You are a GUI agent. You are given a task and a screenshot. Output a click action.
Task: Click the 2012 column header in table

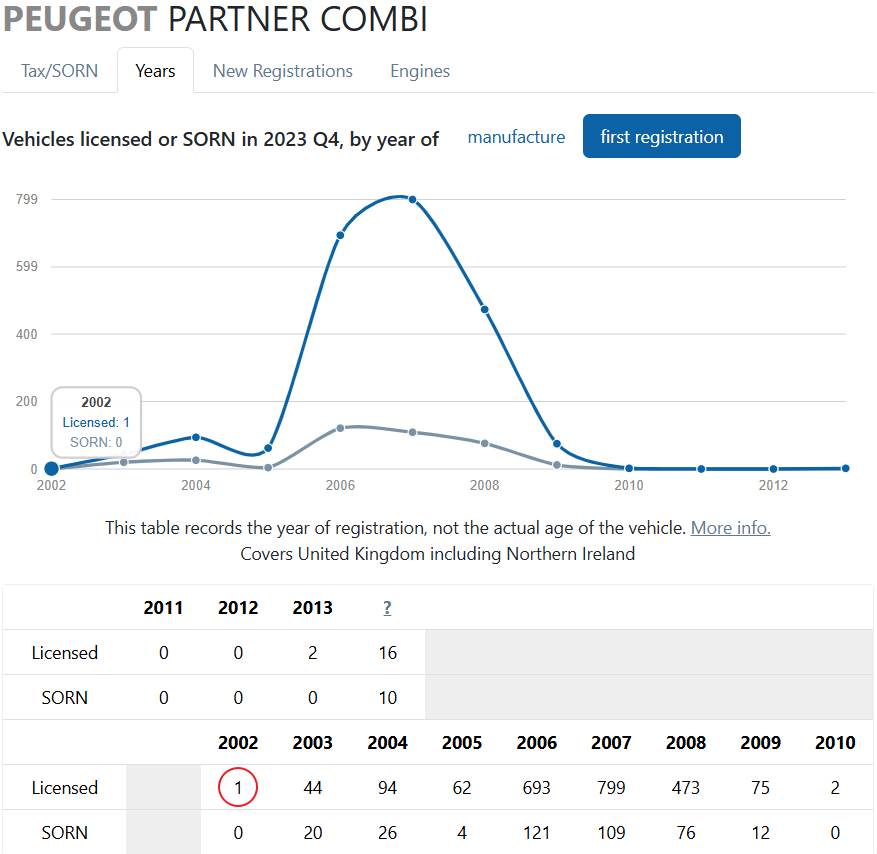tap(238, 608)
